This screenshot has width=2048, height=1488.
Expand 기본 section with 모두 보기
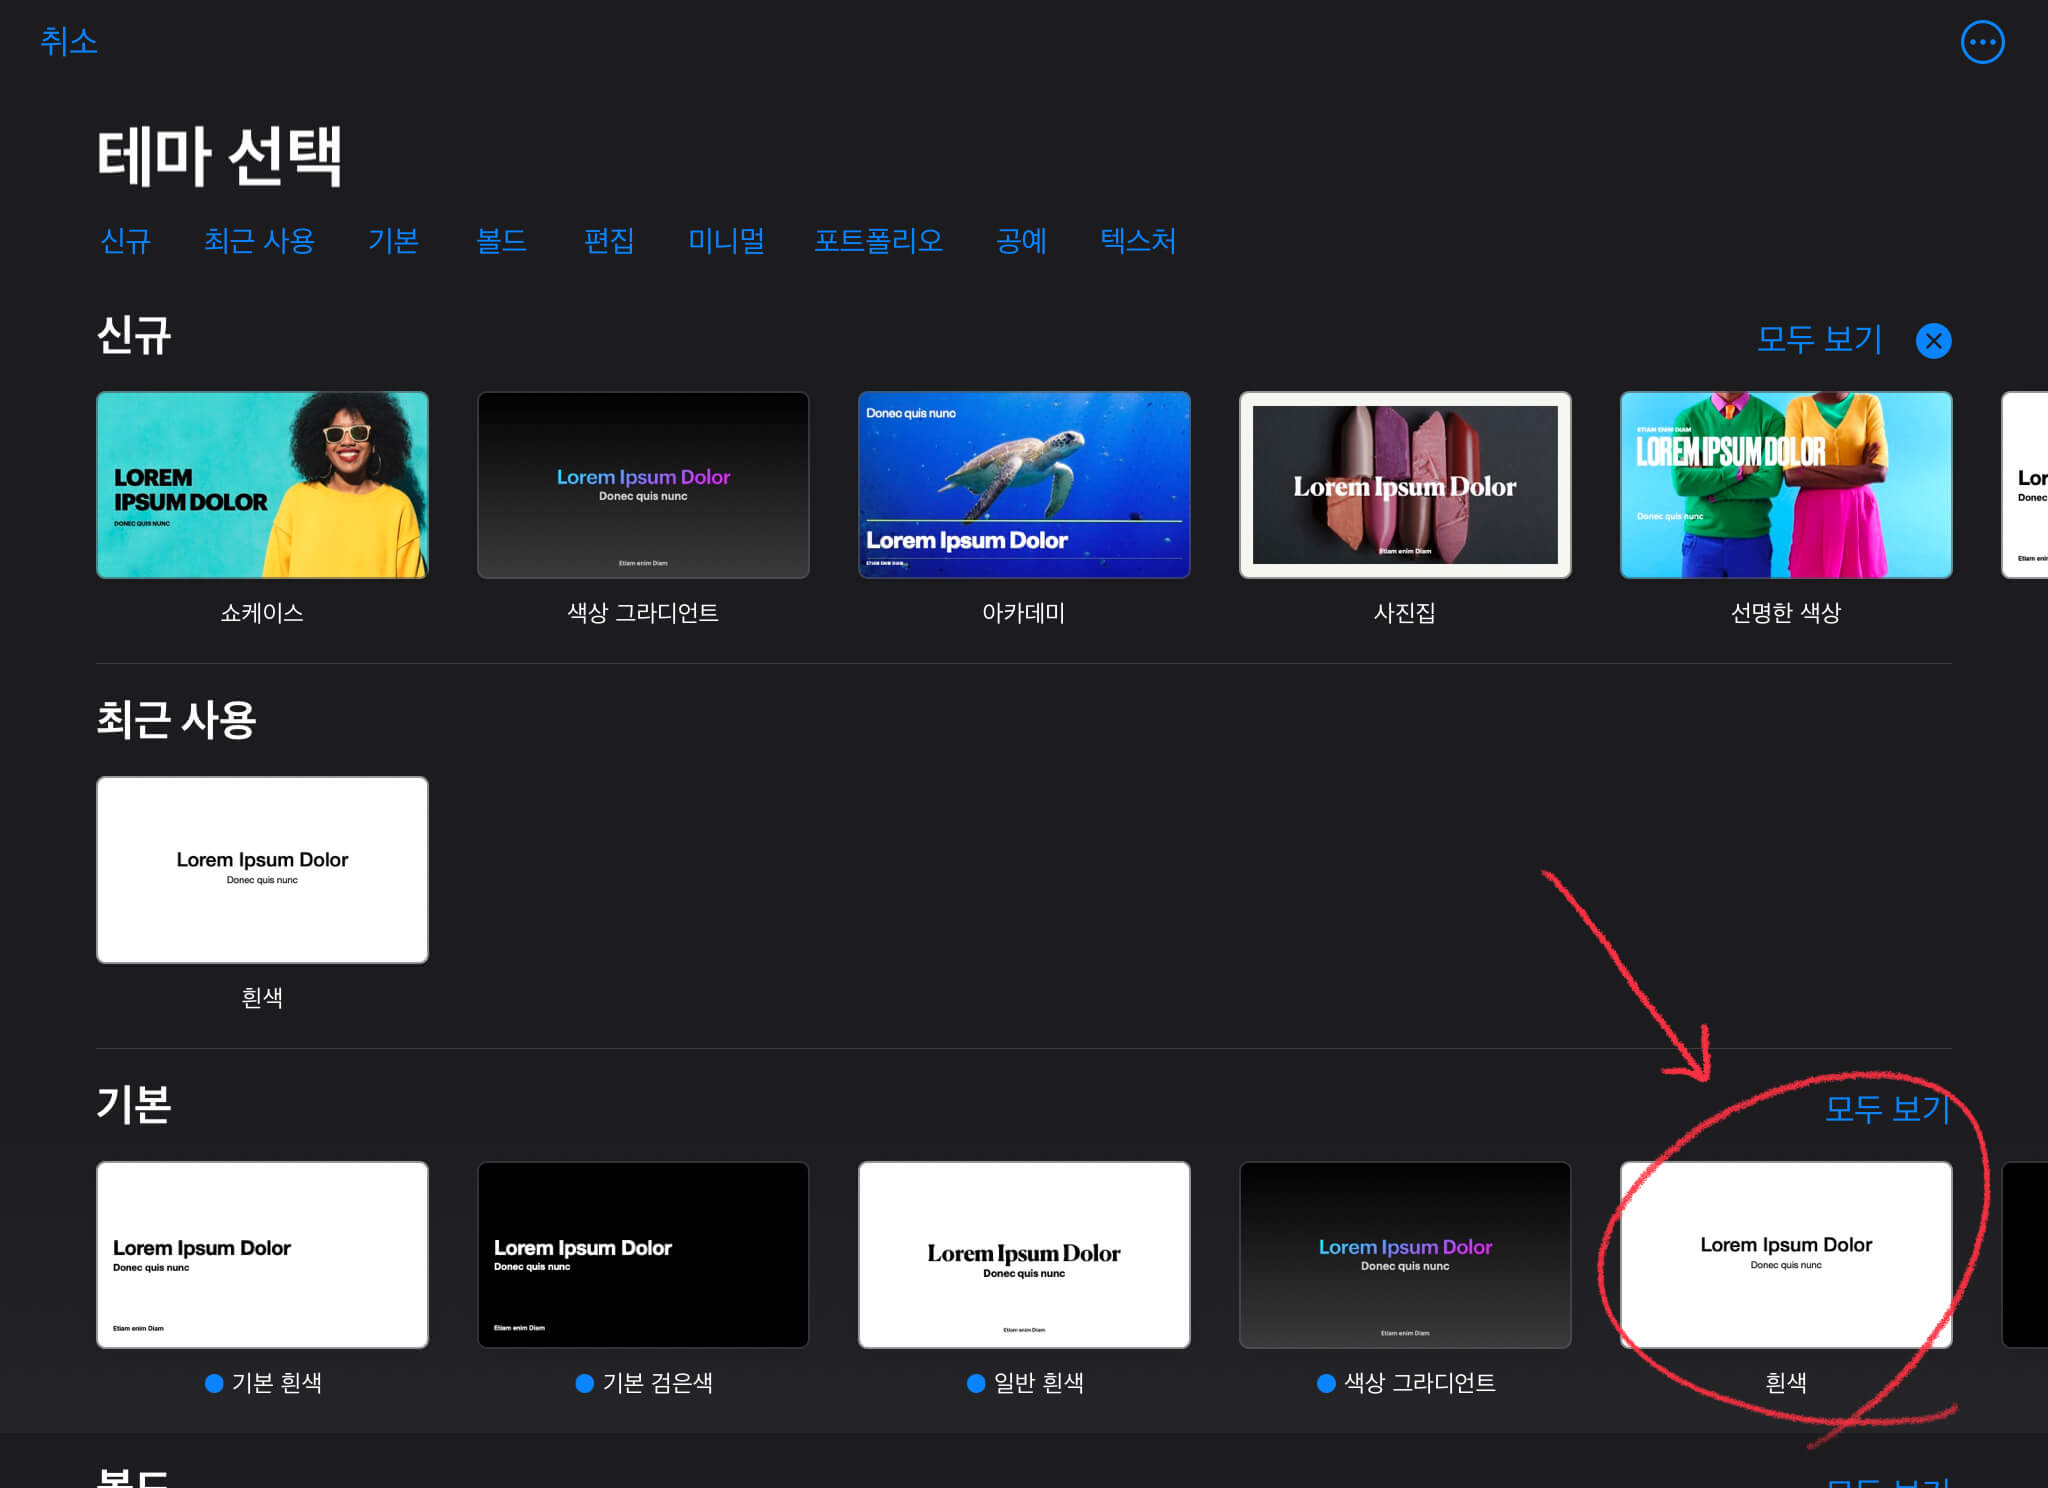click(1886, 1108)
